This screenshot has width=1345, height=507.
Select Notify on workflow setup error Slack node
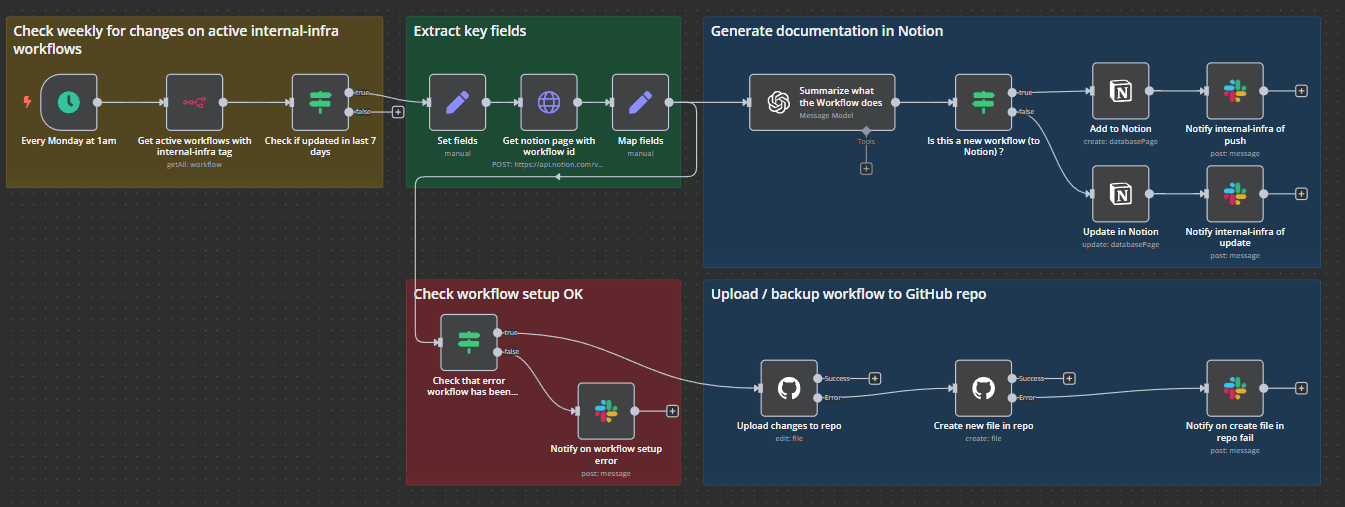[x=606, y=411]
